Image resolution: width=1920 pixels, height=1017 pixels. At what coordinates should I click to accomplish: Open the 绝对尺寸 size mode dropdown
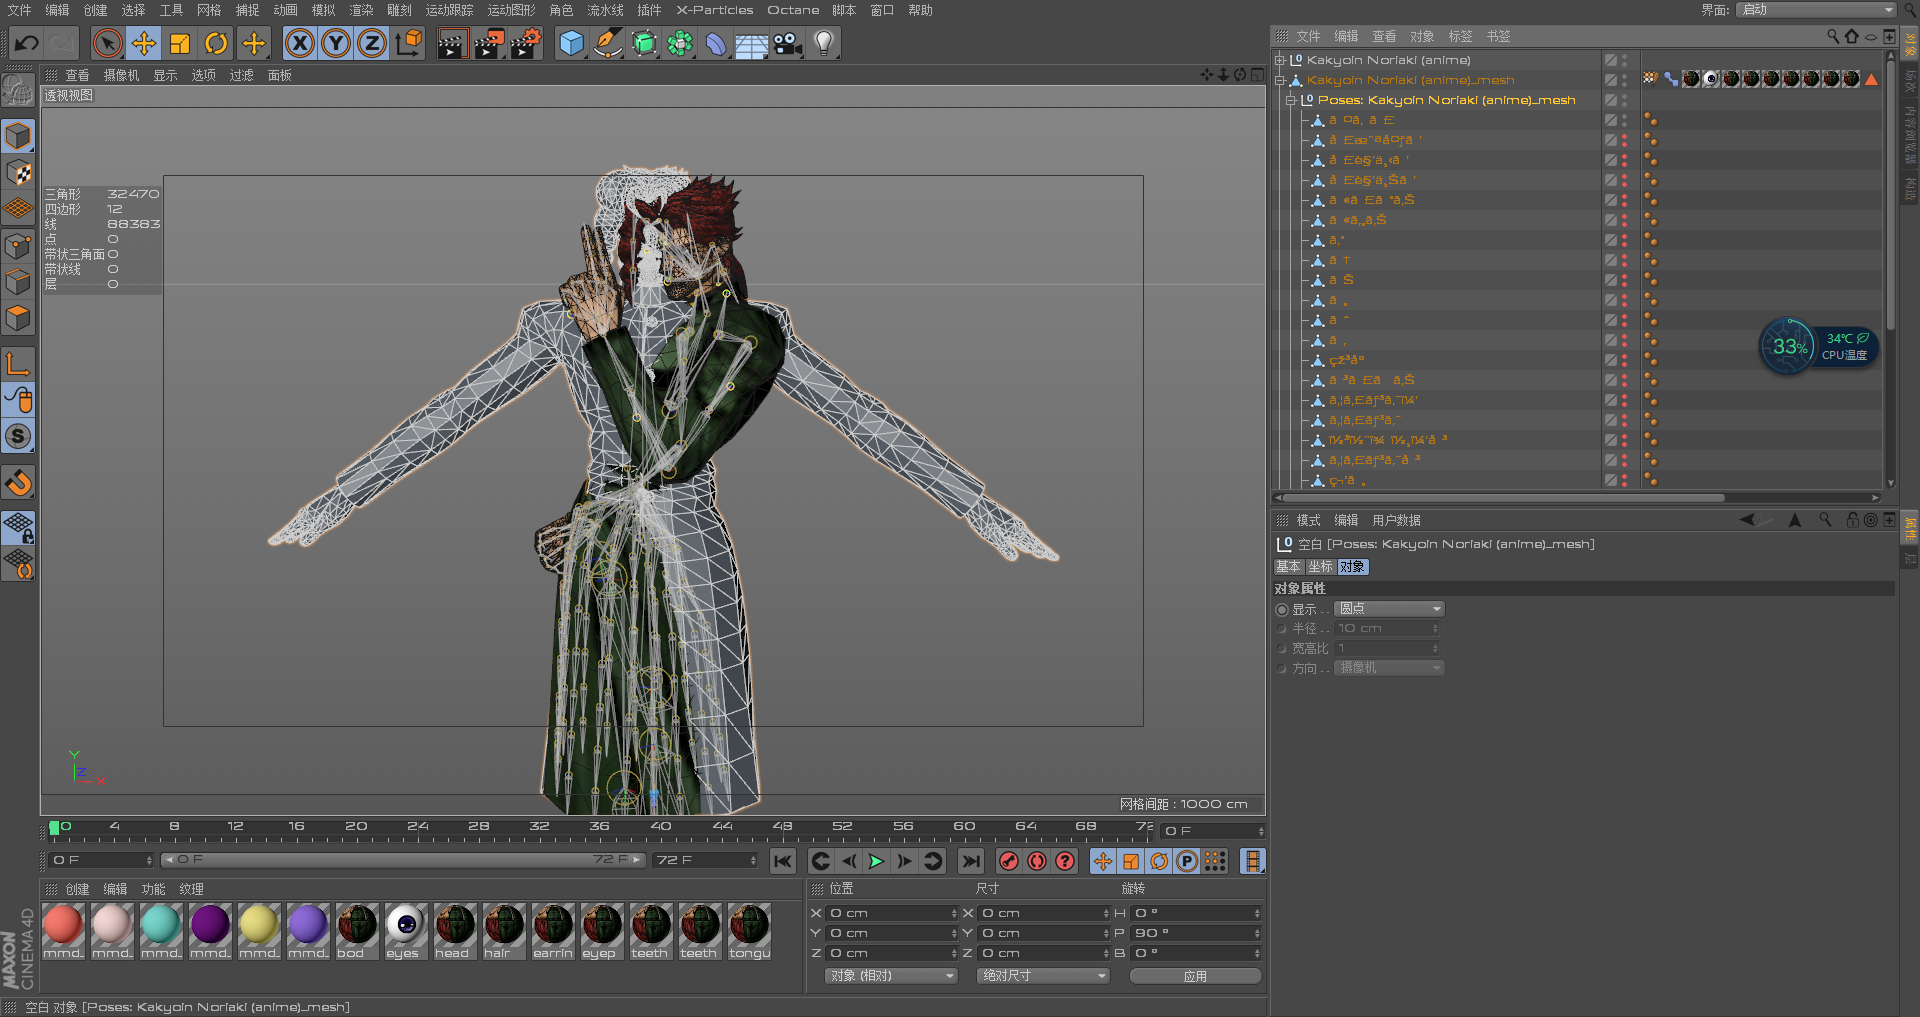[x=1043, y=976]
